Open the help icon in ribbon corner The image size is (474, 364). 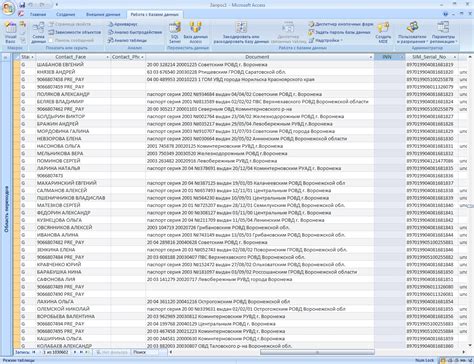click(446, 14)
